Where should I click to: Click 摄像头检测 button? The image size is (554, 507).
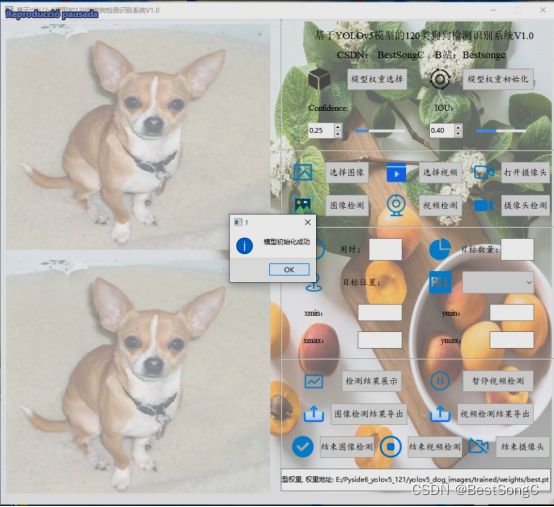coord(525,205)
